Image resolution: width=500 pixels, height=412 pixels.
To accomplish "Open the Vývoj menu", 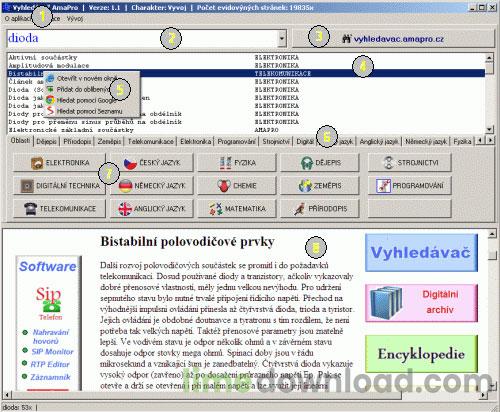I will [75, 19].
